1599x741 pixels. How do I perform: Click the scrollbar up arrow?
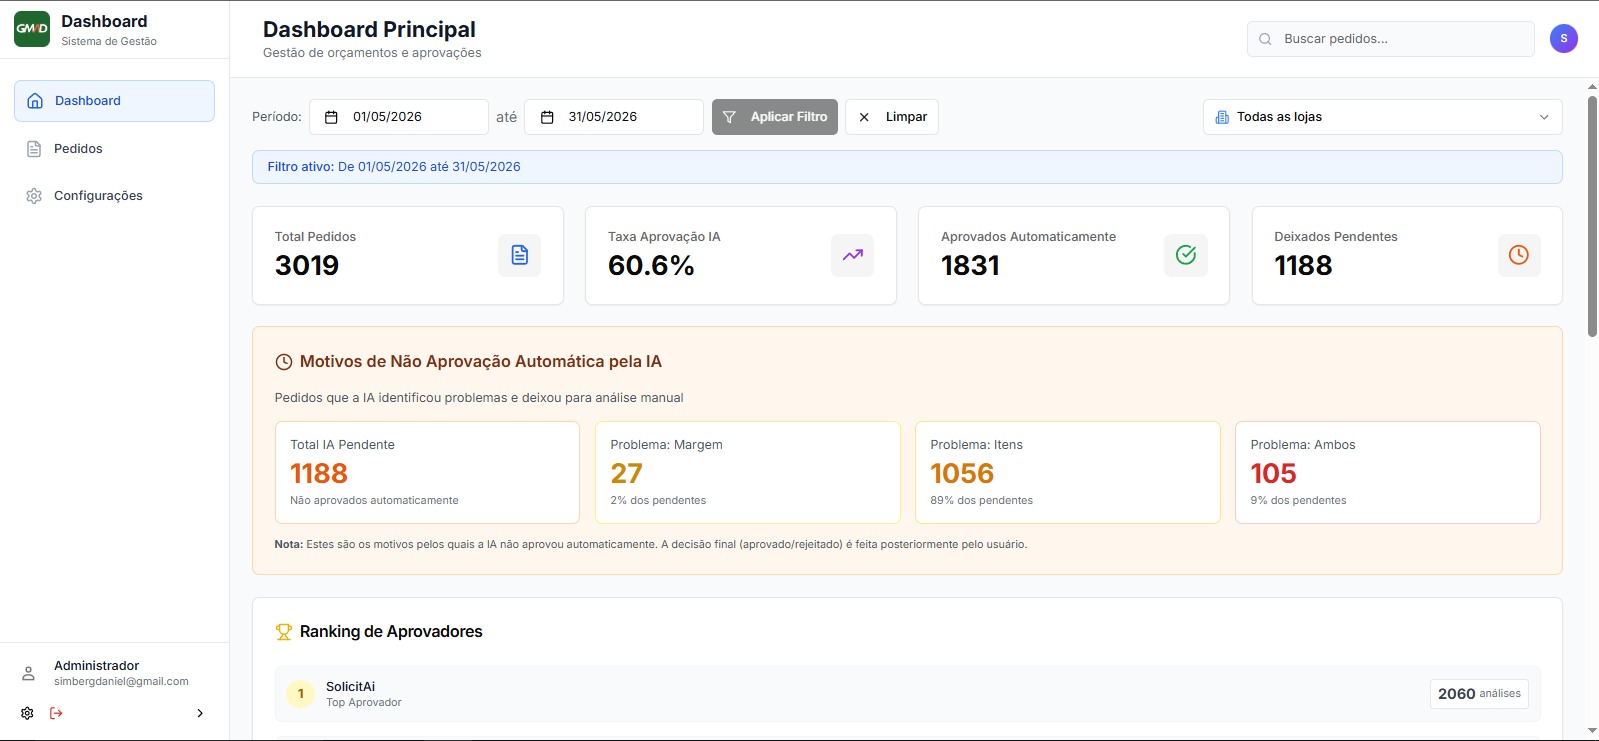coord(1592,87)
